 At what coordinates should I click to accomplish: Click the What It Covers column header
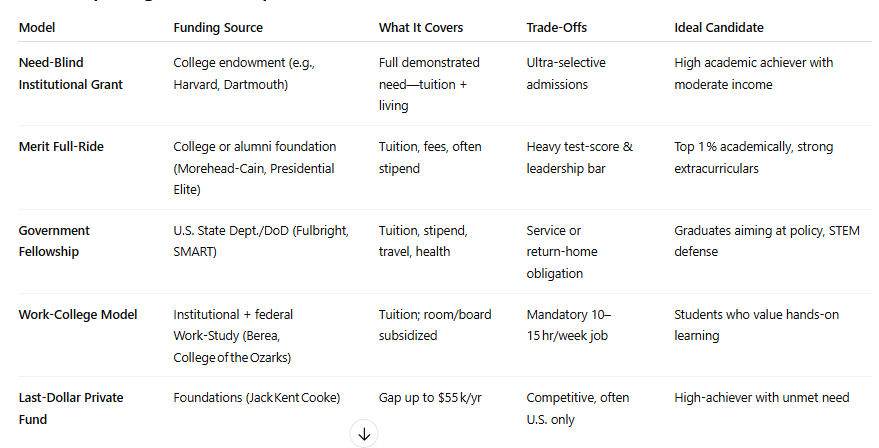421,27
